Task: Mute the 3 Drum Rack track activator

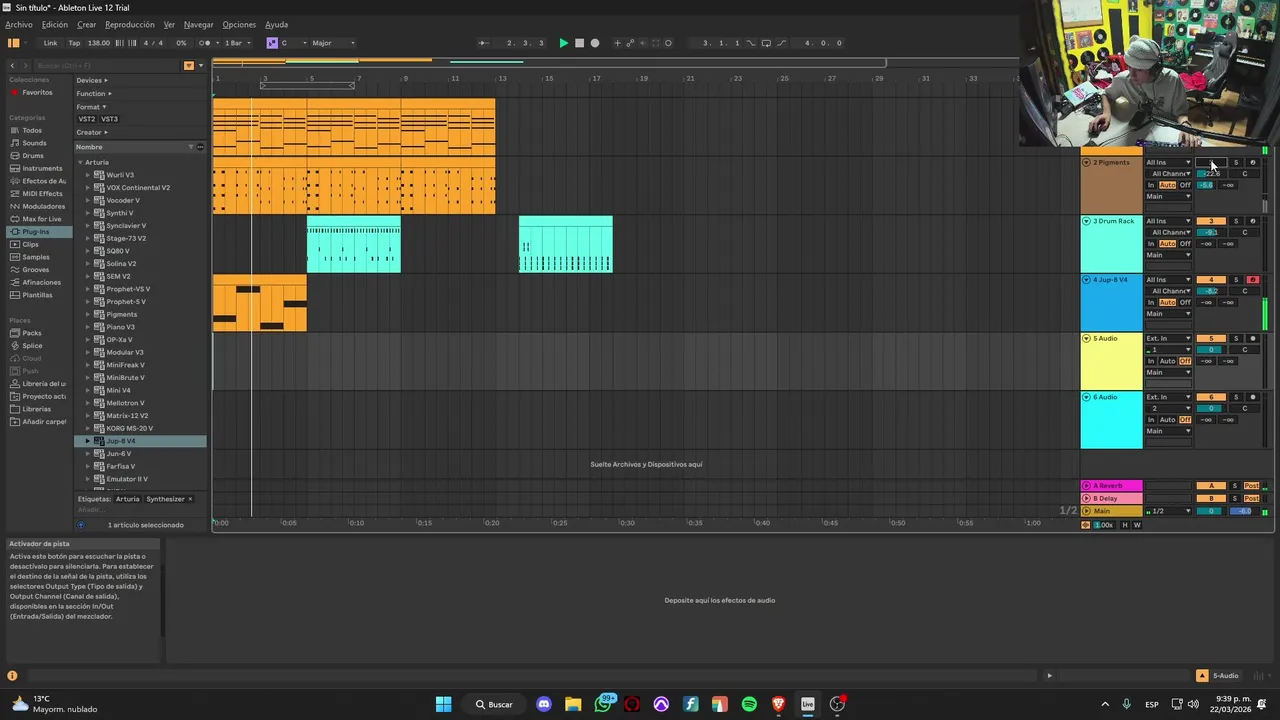Action: tap(1211, 221)
